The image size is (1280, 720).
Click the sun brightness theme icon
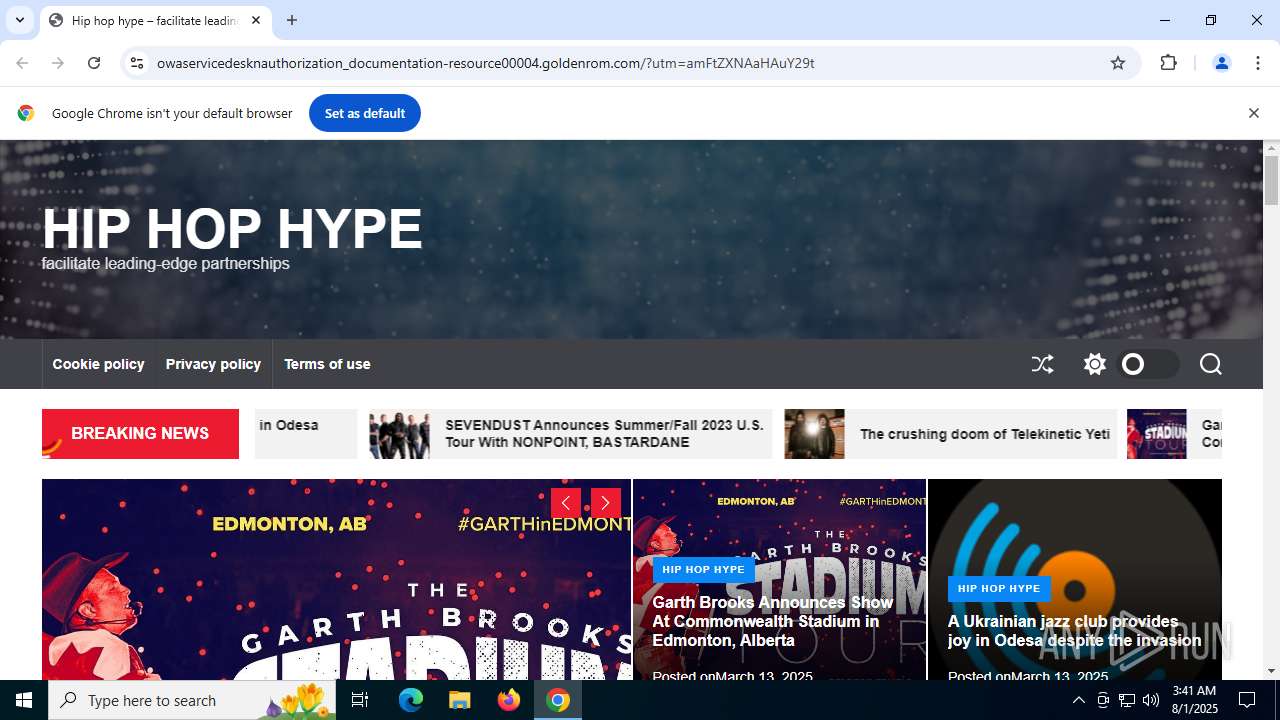point(1095,364)
